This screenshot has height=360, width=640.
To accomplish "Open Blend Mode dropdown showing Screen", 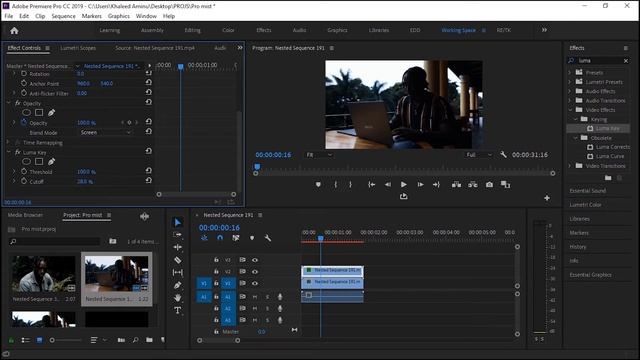I will [x=105, y=133].
